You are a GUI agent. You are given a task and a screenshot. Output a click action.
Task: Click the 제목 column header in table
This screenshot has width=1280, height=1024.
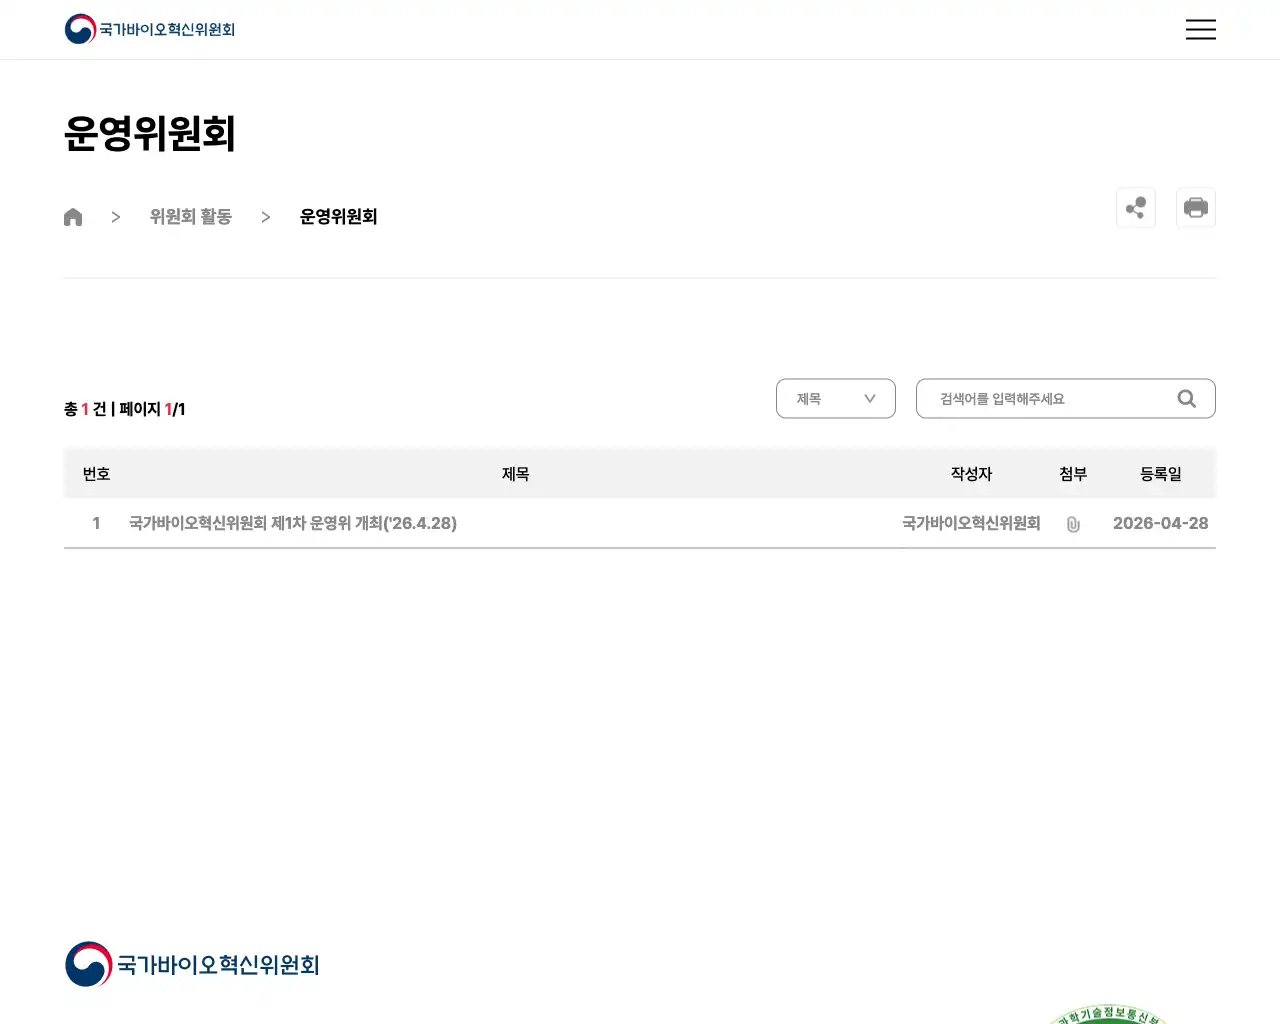515,474
